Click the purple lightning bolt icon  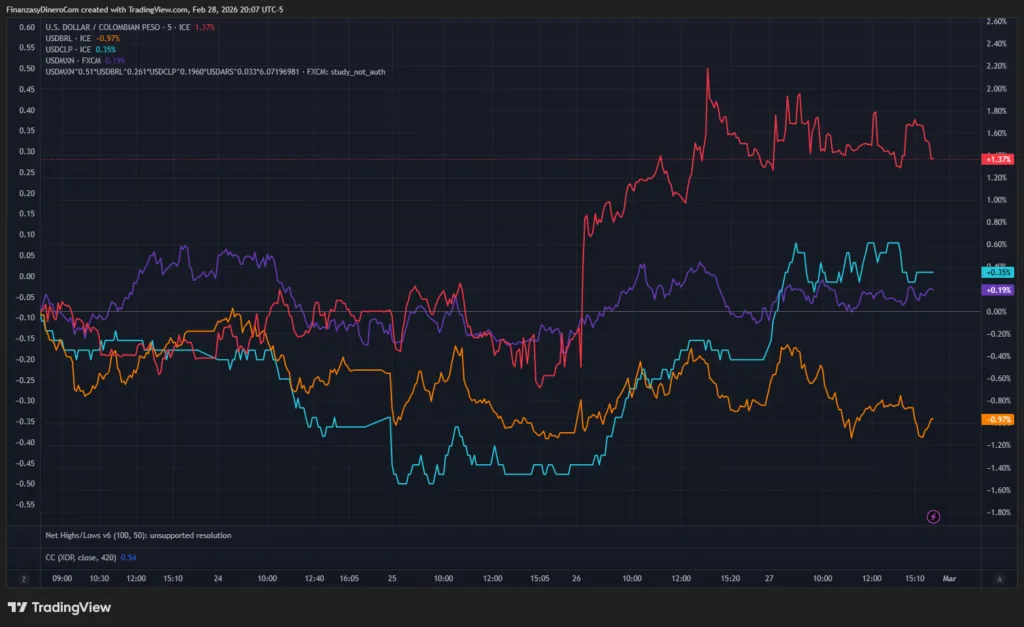point(933,516)
